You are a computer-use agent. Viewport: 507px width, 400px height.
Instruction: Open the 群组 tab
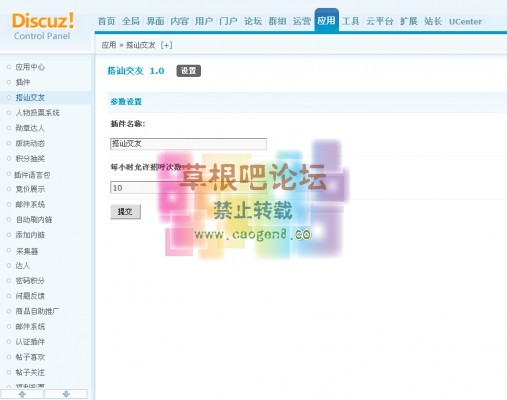(277, 21)
